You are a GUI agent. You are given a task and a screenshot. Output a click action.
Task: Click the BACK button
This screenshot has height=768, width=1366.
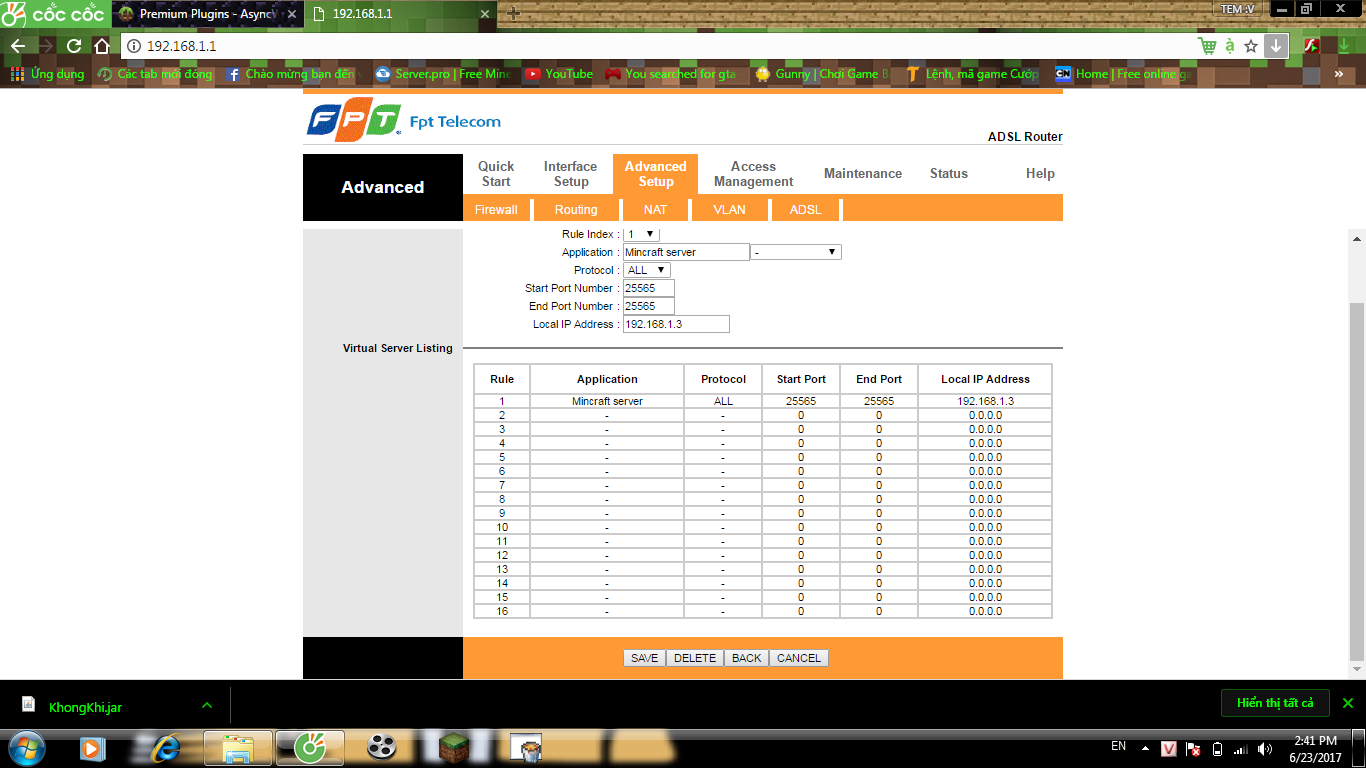click(747, 658)
